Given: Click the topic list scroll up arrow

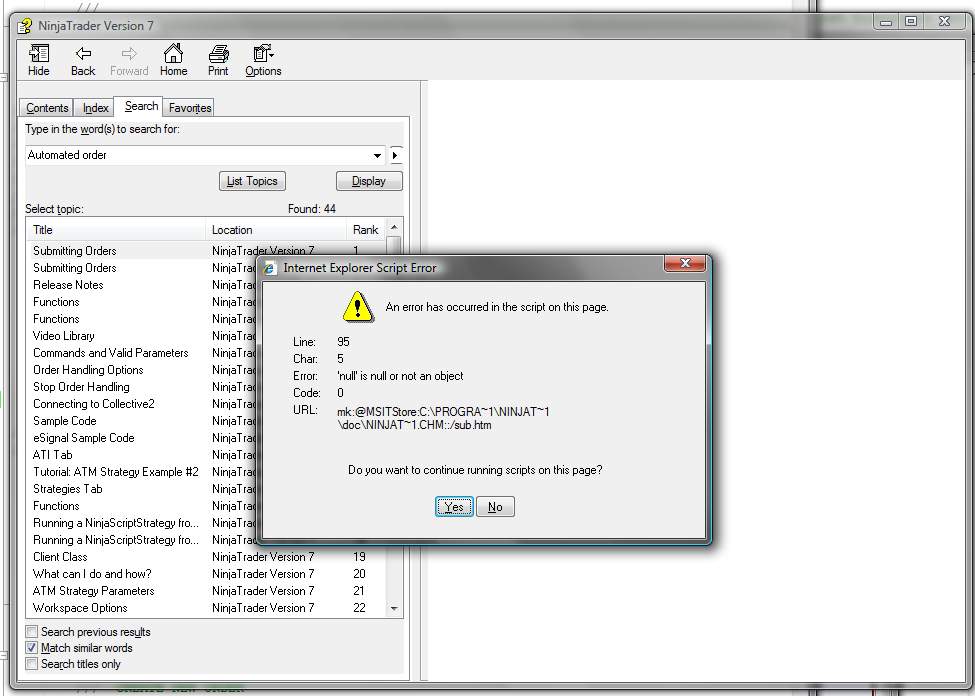Looking at the screenshot, I should click(x=394, y=227).
